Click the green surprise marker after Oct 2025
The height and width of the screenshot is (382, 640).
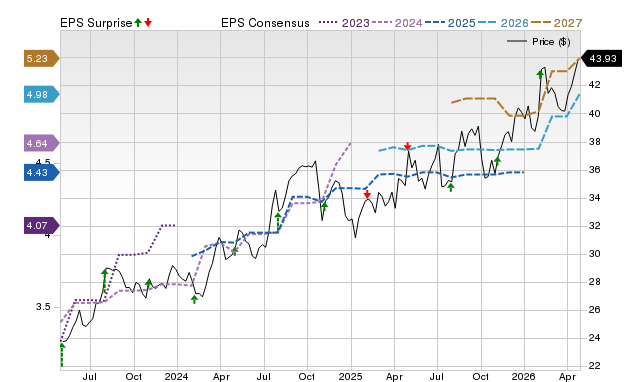coord(497,161)
